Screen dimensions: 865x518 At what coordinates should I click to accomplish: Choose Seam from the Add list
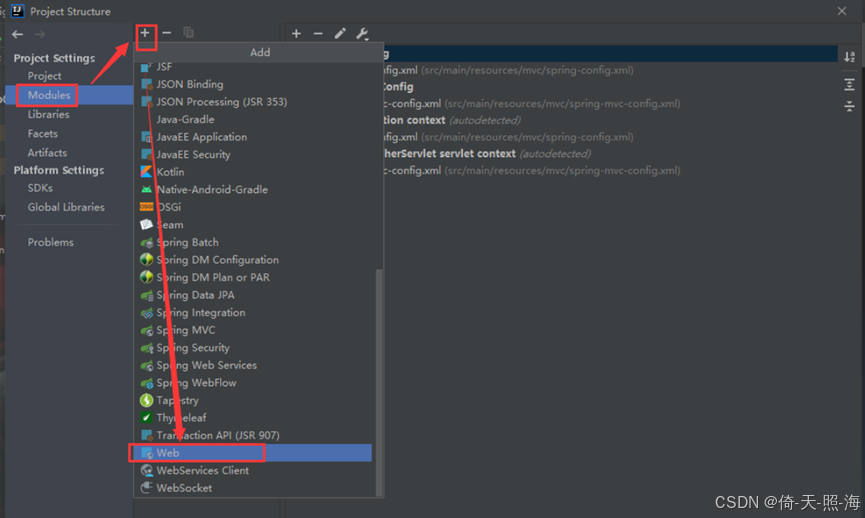coord(254,225)
